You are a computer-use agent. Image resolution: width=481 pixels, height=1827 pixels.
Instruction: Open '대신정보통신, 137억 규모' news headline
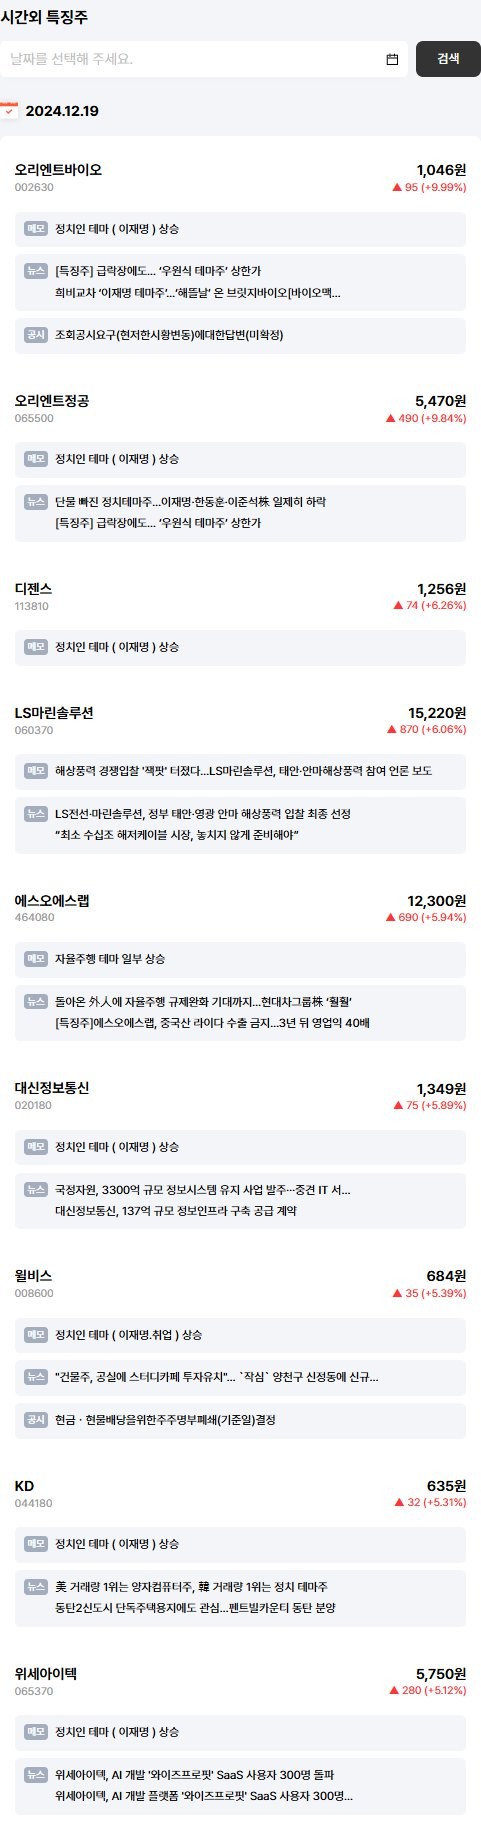175,1210
